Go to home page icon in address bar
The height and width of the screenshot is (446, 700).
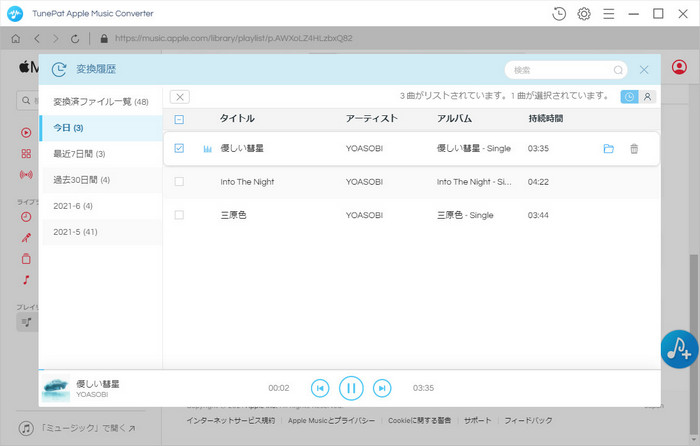tap(16, 39)
